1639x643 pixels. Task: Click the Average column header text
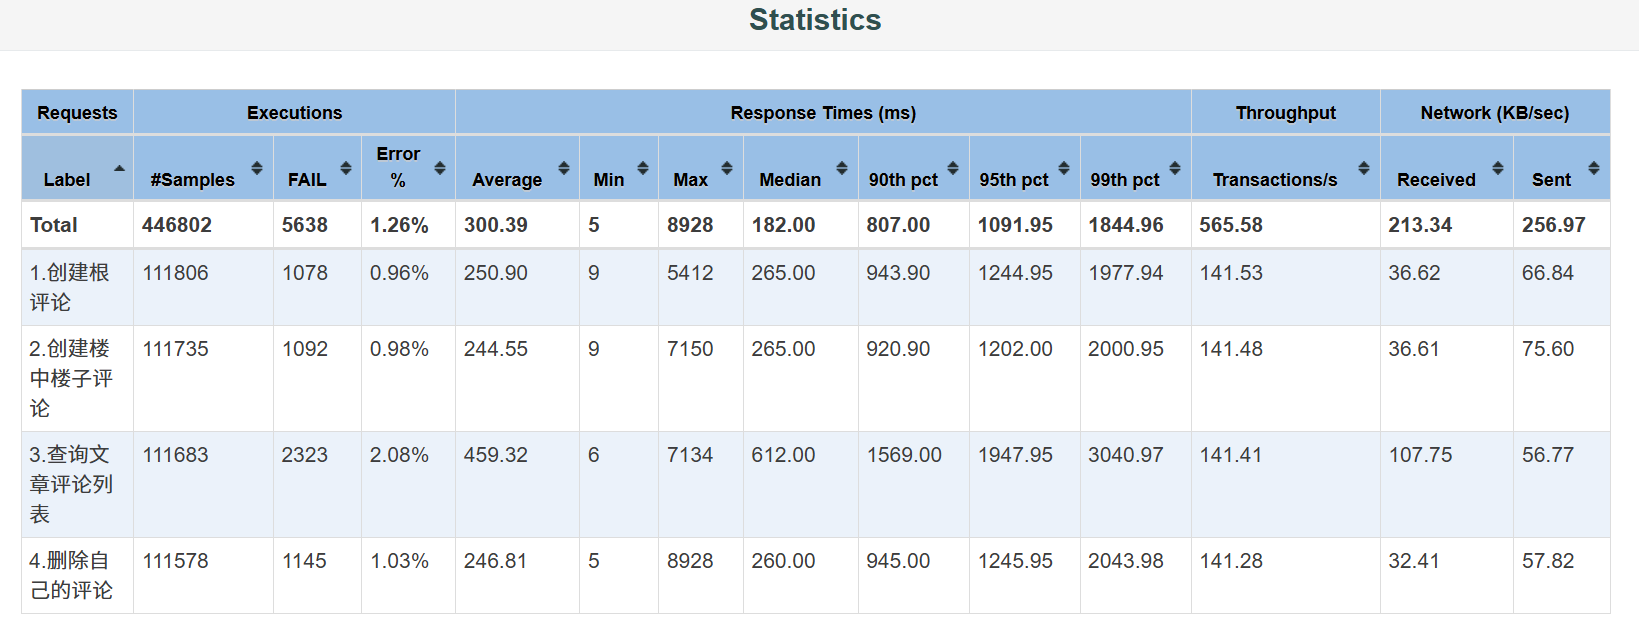(x=507, y=180)
